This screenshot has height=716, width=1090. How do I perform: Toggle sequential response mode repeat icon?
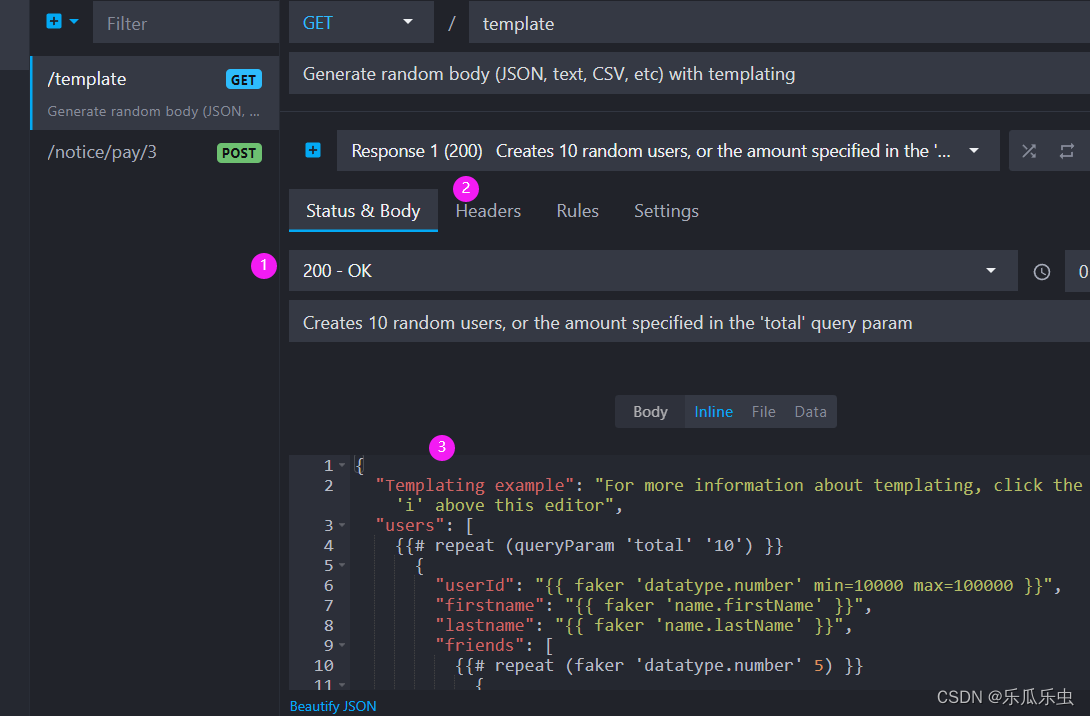pyautogui.click(x=1066, y=151)
